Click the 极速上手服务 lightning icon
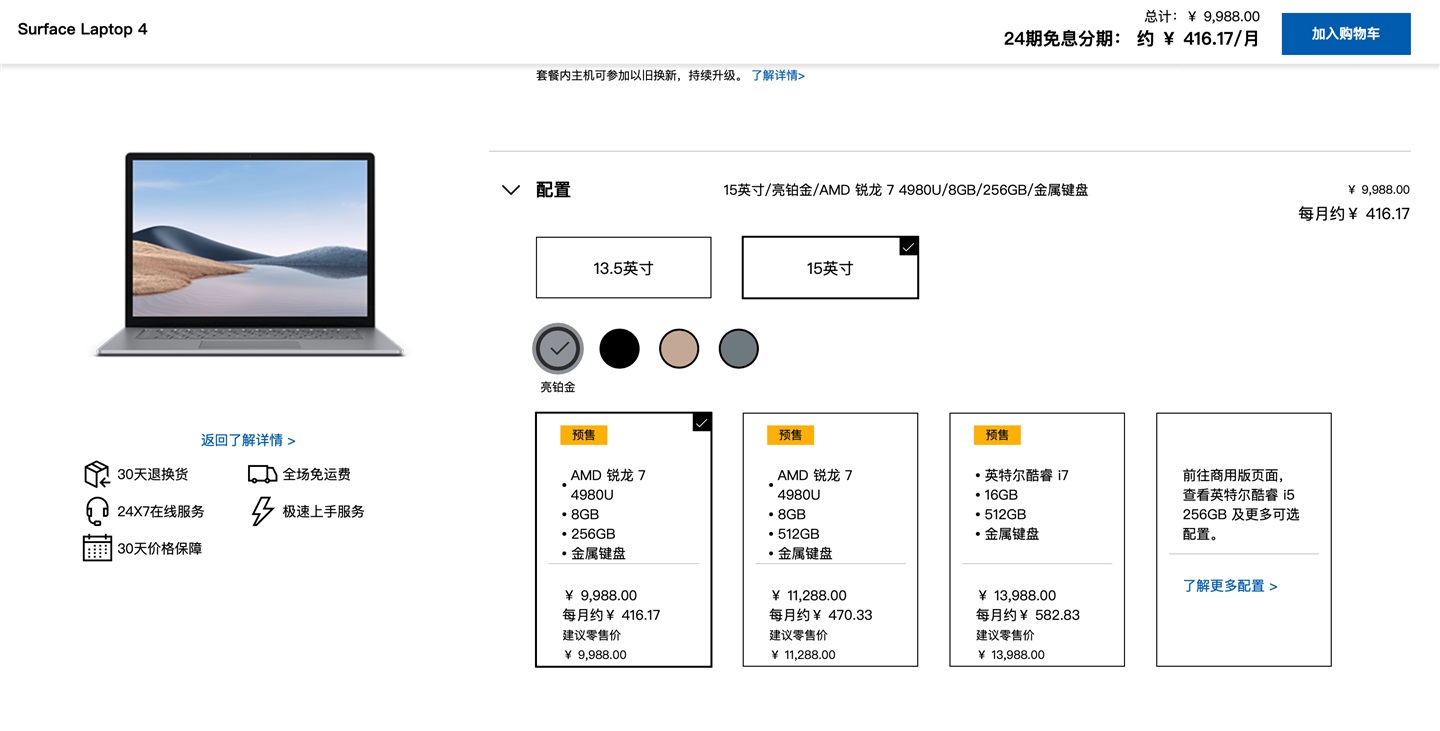The height and width of the screenshot is (731, 1440). [x=260, y=511]
